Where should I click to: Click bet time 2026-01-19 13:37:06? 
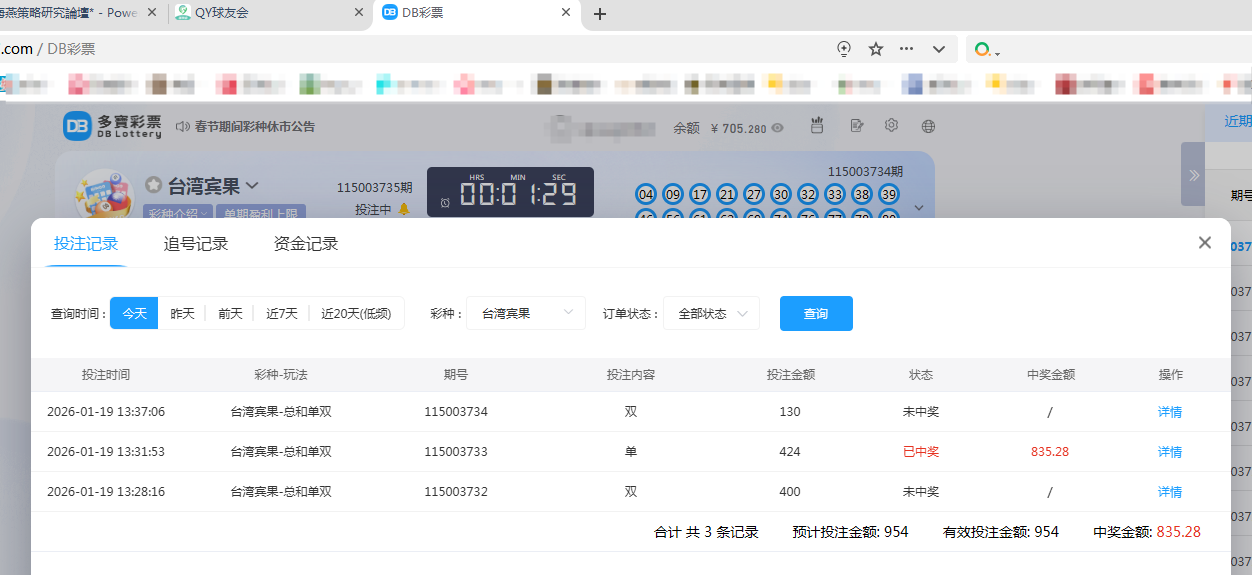(x=106, y=412)
